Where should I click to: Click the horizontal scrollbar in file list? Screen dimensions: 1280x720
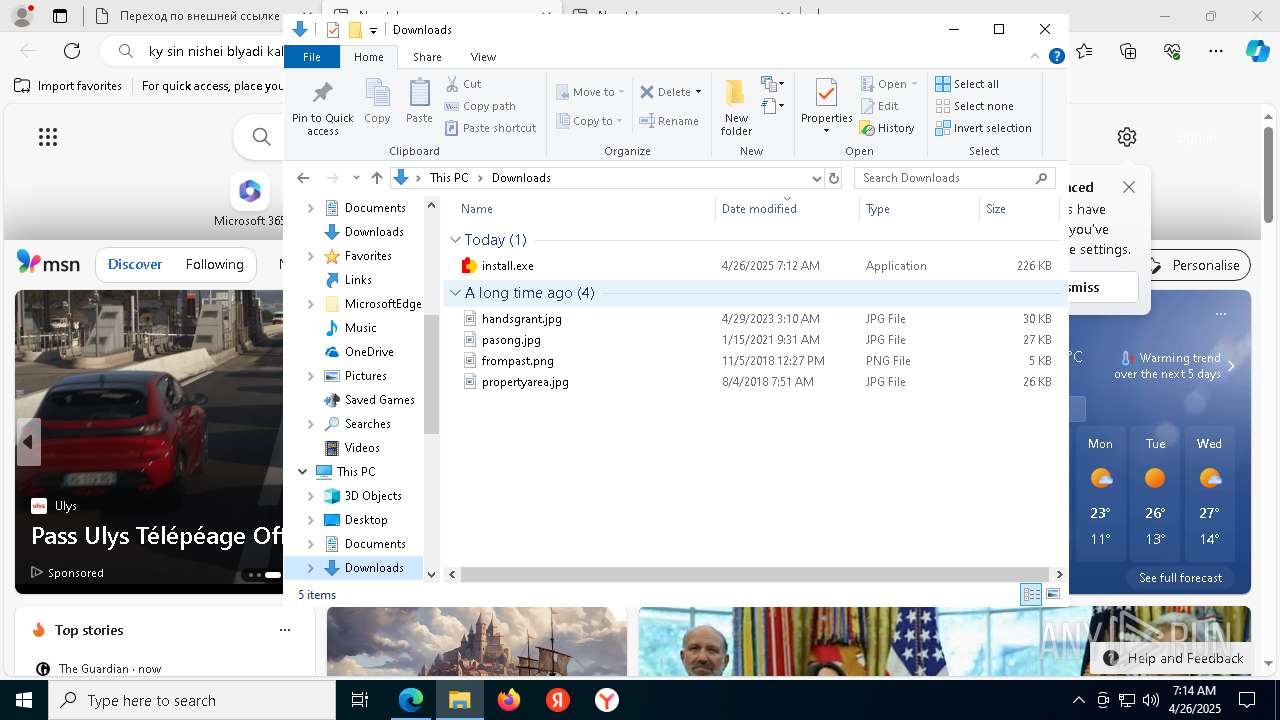pyautogui.click(x=754, y=575)
